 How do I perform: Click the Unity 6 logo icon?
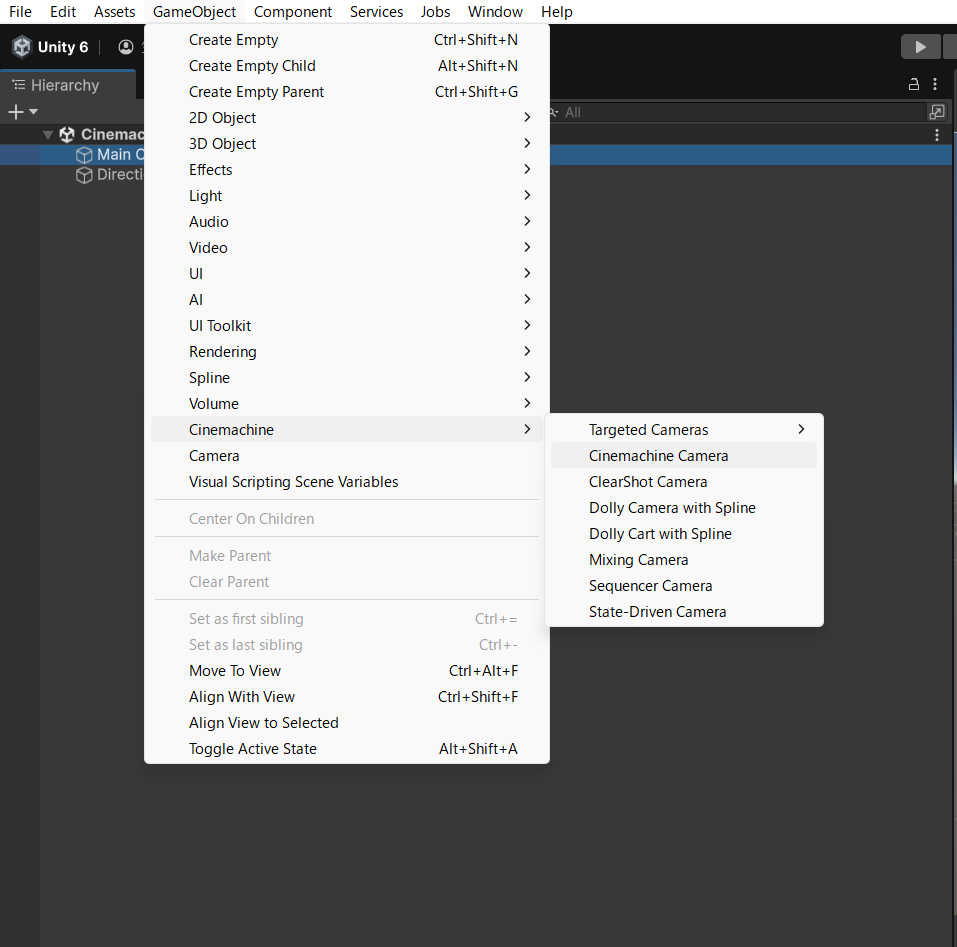coord(22,47)
